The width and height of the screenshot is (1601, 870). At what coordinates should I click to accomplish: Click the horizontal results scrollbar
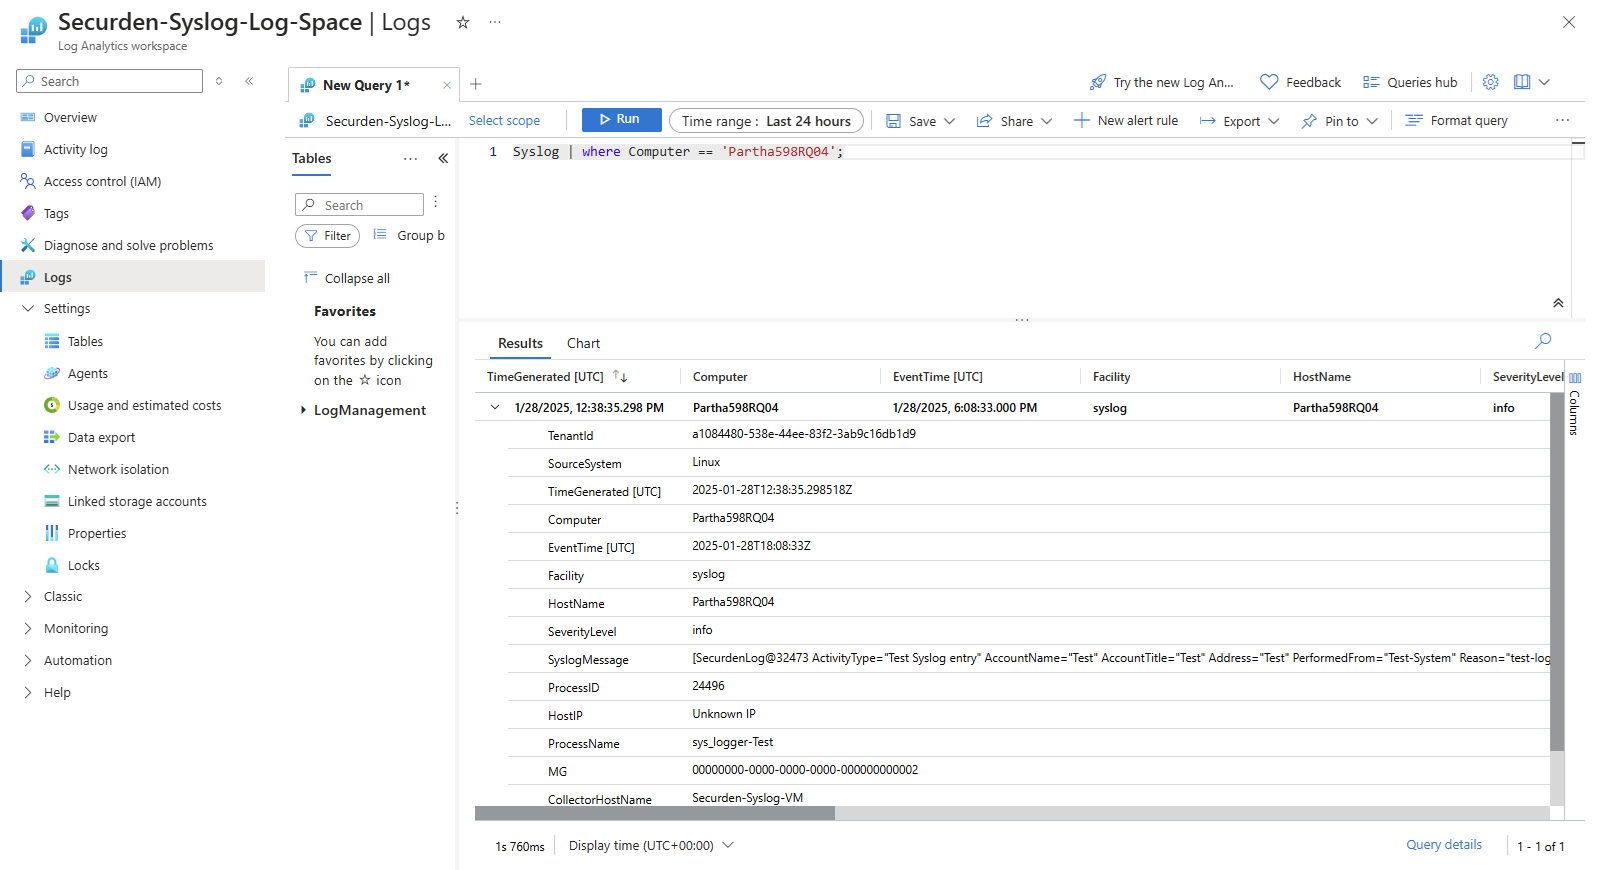655,813
